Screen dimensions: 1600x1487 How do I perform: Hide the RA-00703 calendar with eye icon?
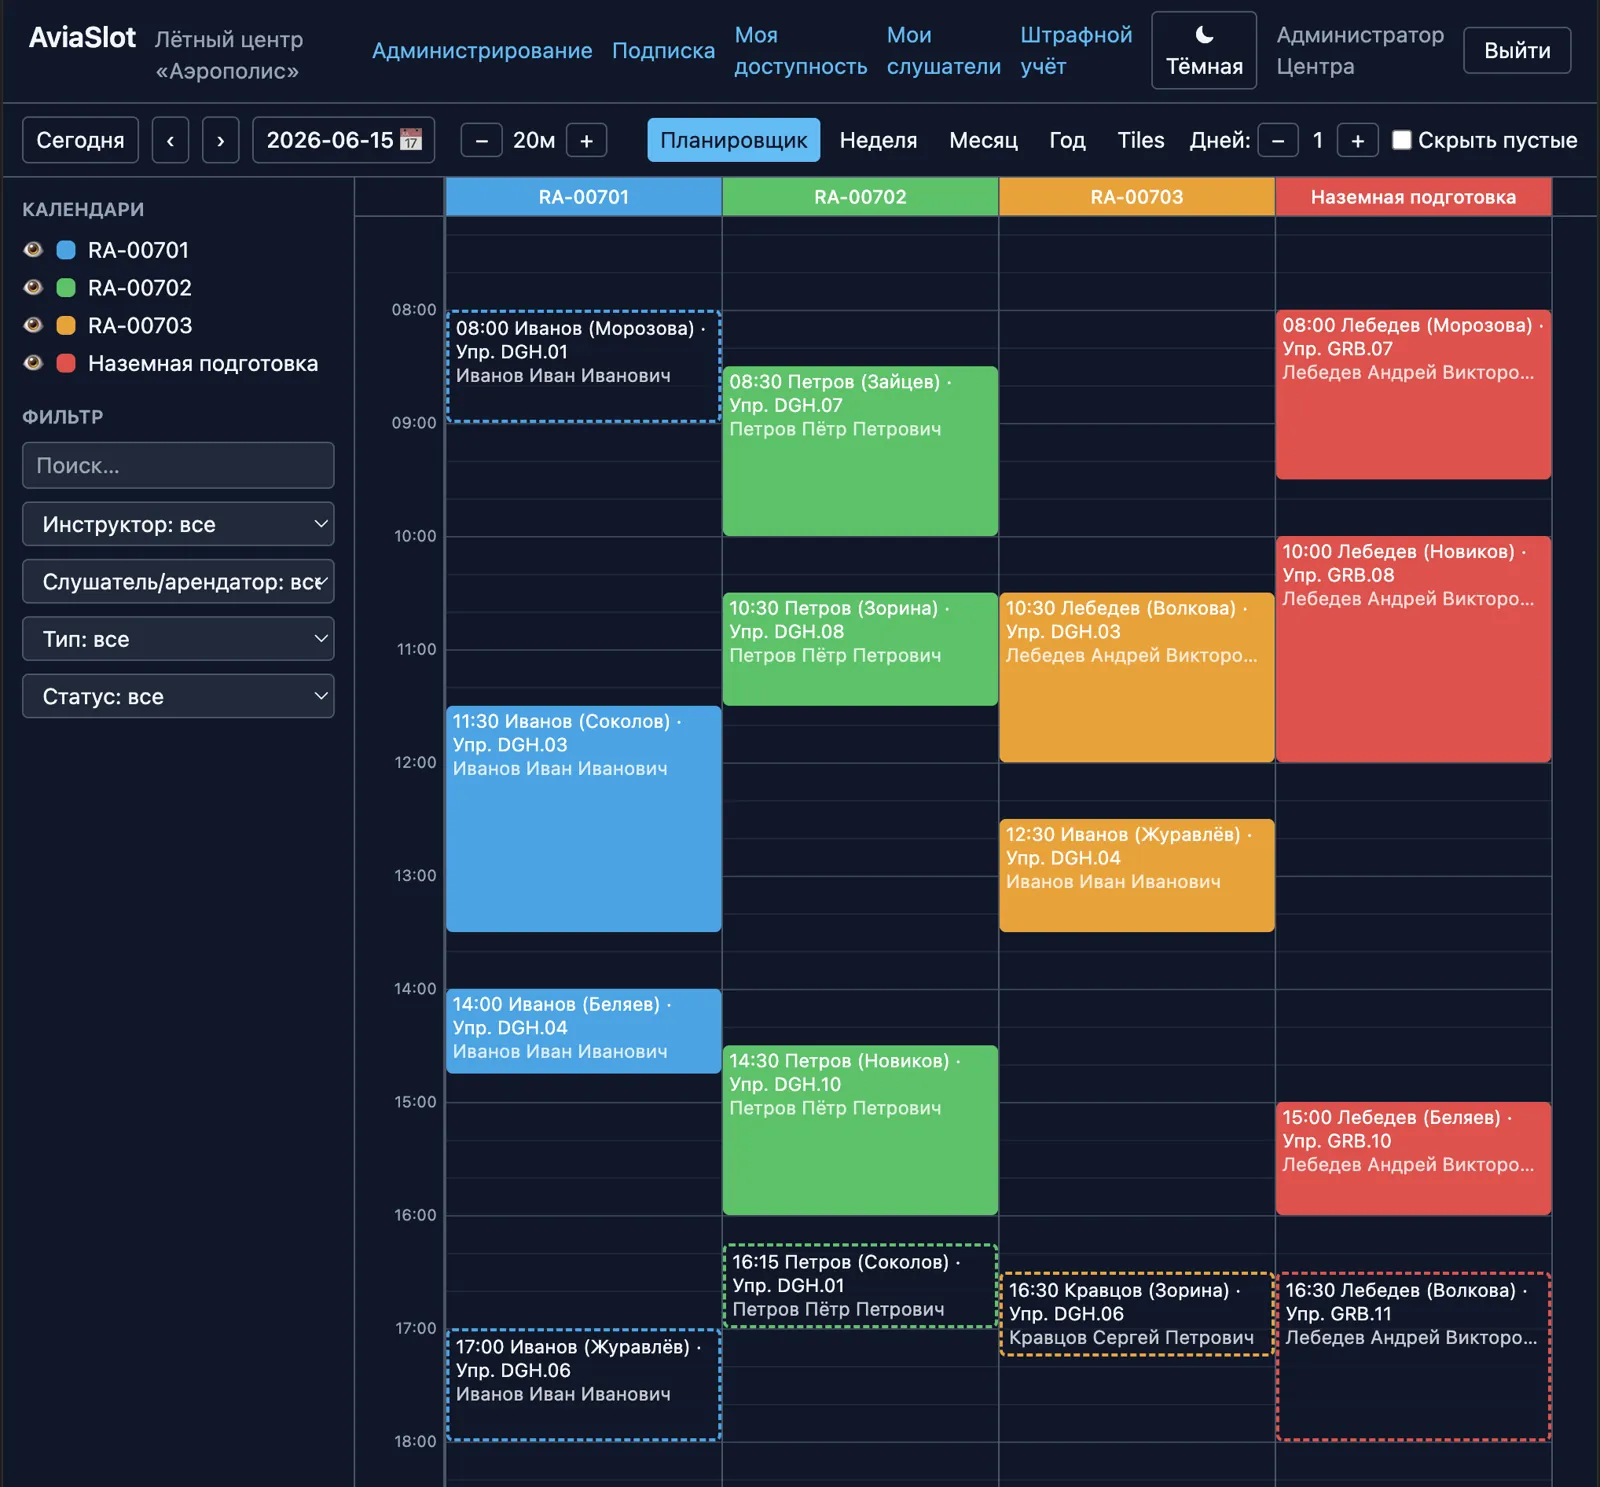[x=33, y=325]
